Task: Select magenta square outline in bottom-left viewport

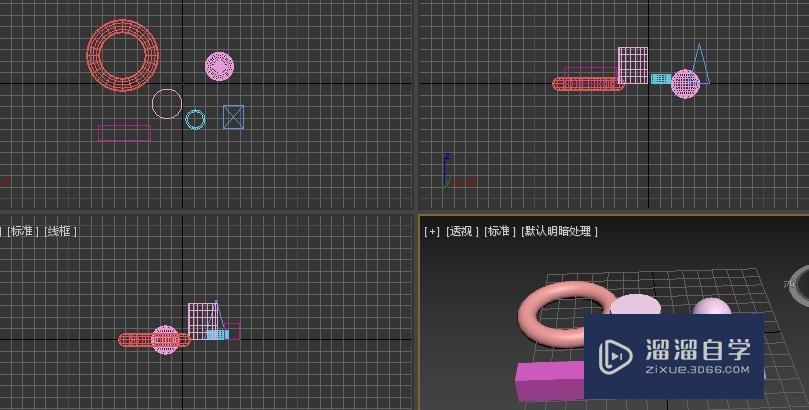Action: coord(232,331)
